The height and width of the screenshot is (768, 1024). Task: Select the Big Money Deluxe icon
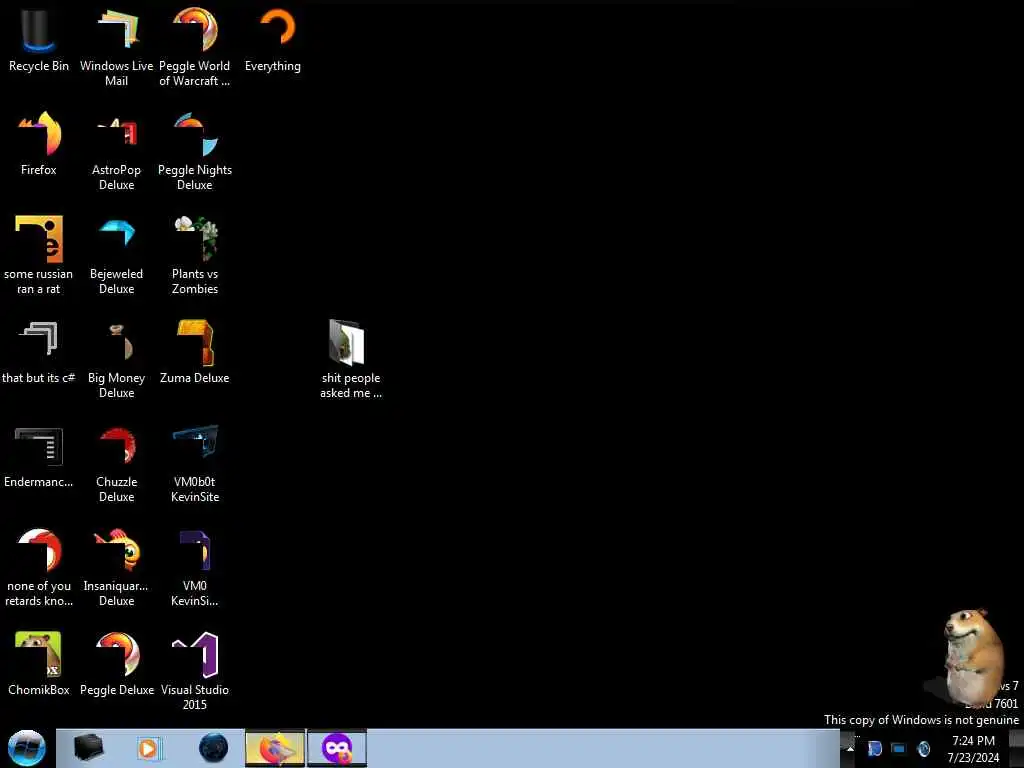116,359
